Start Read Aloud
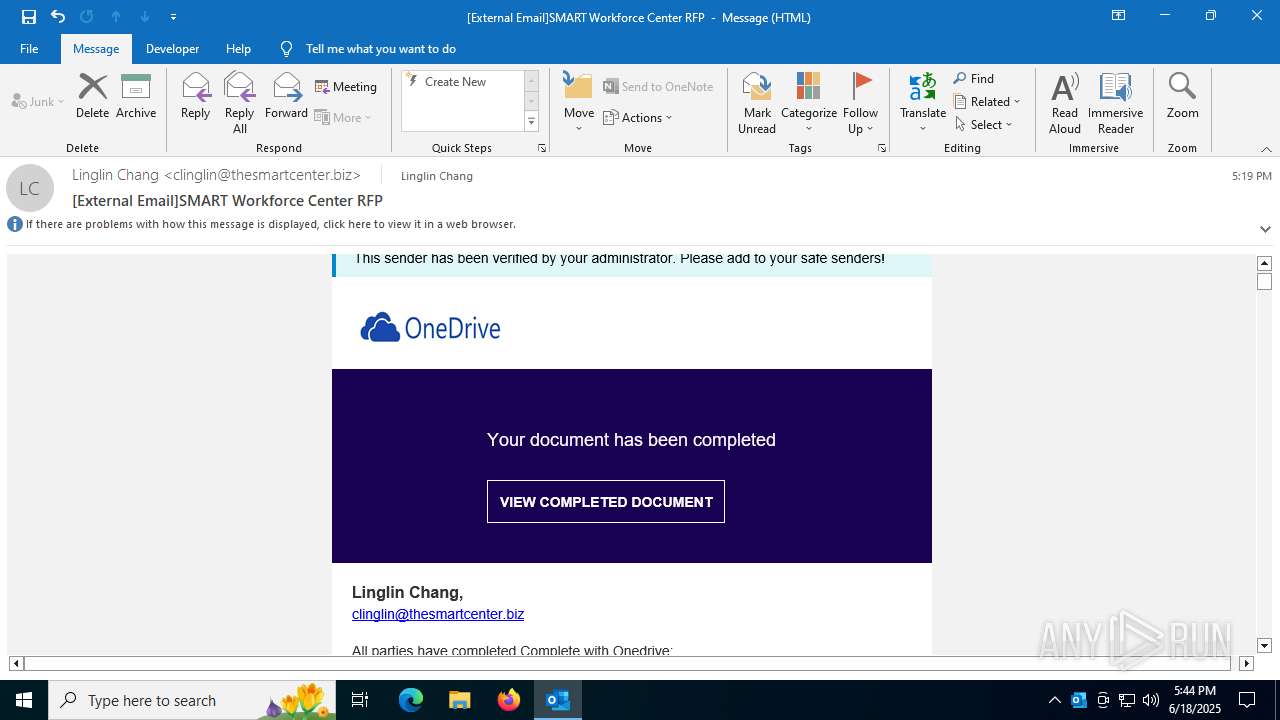The width and height of the screenshot is (1280, 720). coord(1065,103)
